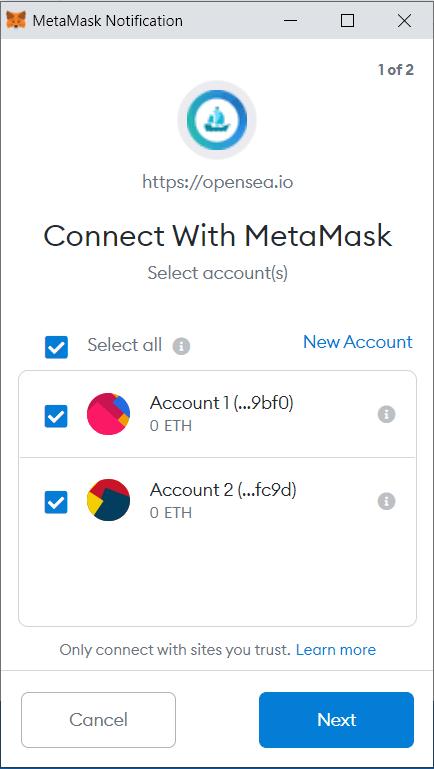
Task: Click the https://opensea.io site URL
Action: [218, 182]
